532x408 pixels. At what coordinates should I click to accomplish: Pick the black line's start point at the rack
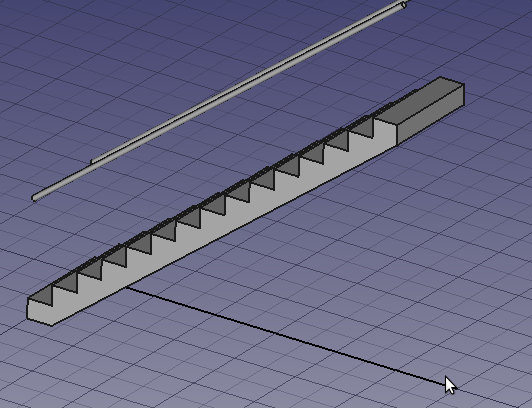tap(128, 288)
